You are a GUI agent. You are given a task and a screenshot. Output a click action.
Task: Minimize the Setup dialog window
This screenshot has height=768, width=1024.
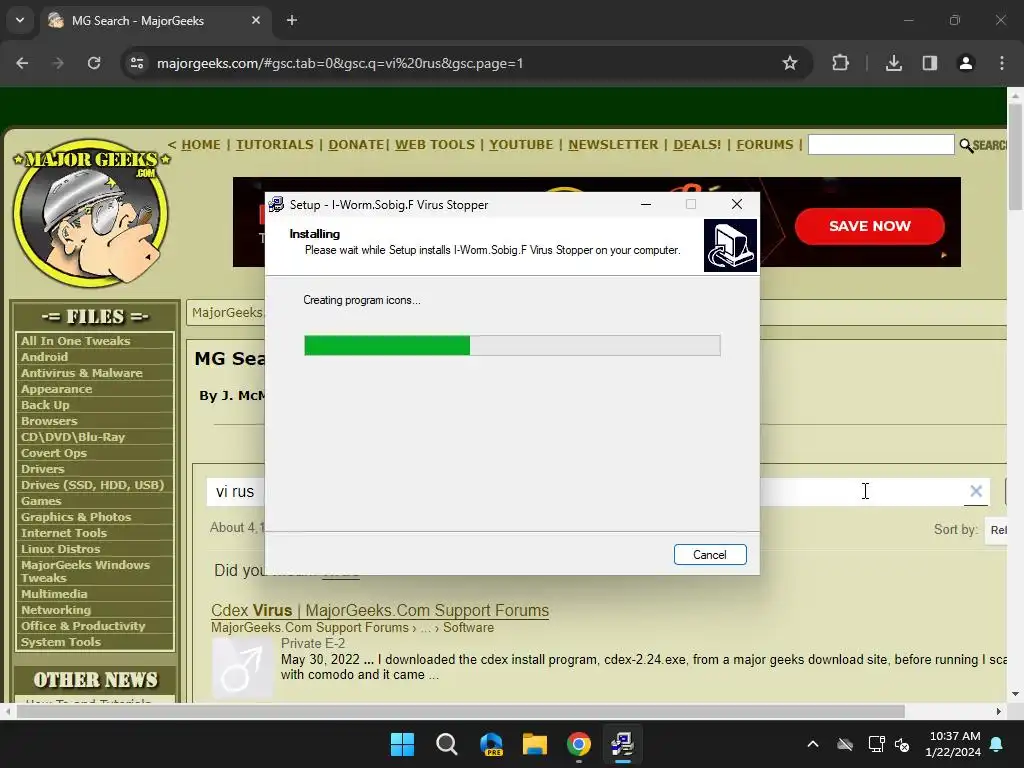(646, 204)
